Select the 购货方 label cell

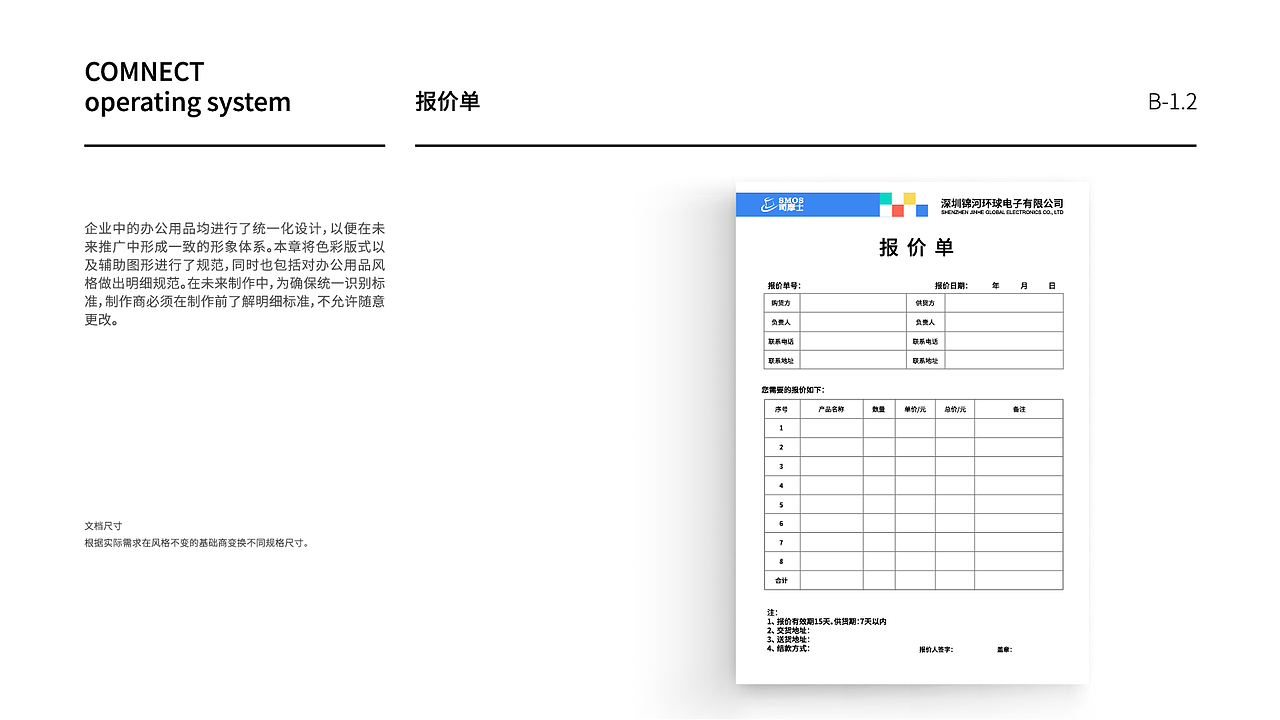pos(780,302)
